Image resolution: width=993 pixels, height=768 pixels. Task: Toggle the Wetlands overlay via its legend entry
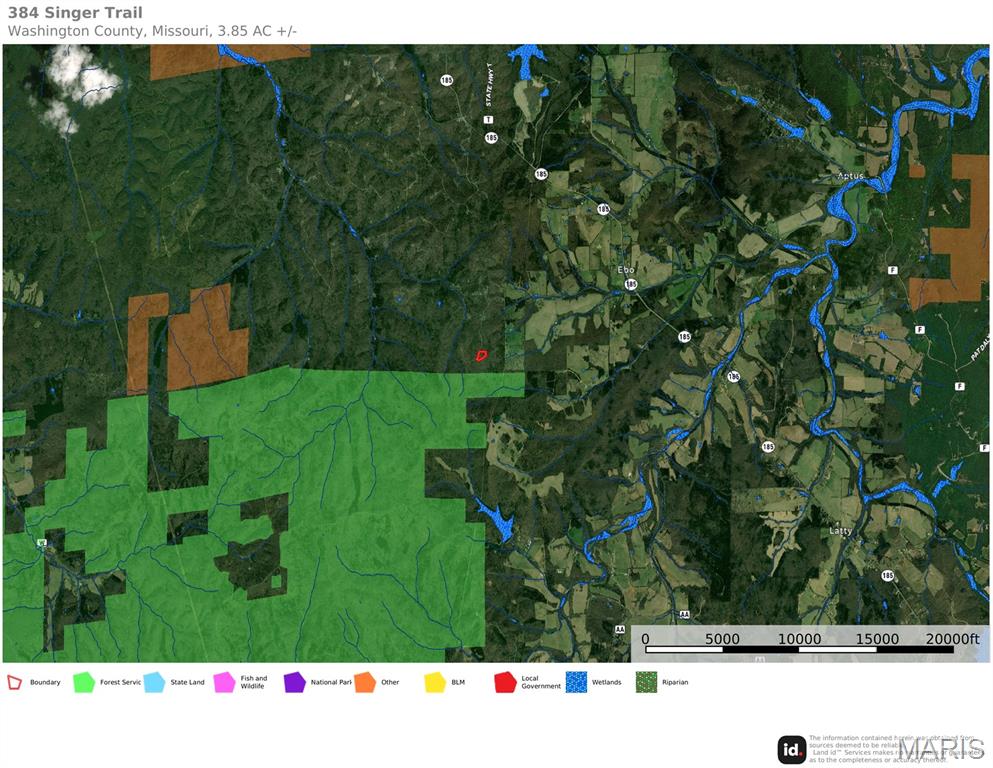tap(577, 681)
